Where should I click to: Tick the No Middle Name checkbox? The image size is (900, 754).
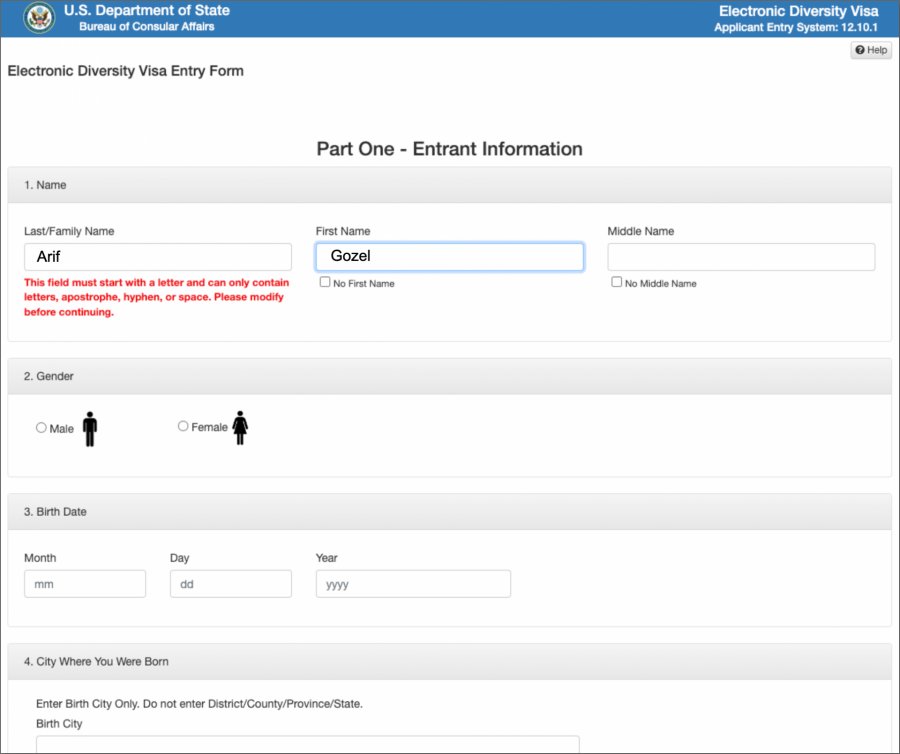[617, 282]
